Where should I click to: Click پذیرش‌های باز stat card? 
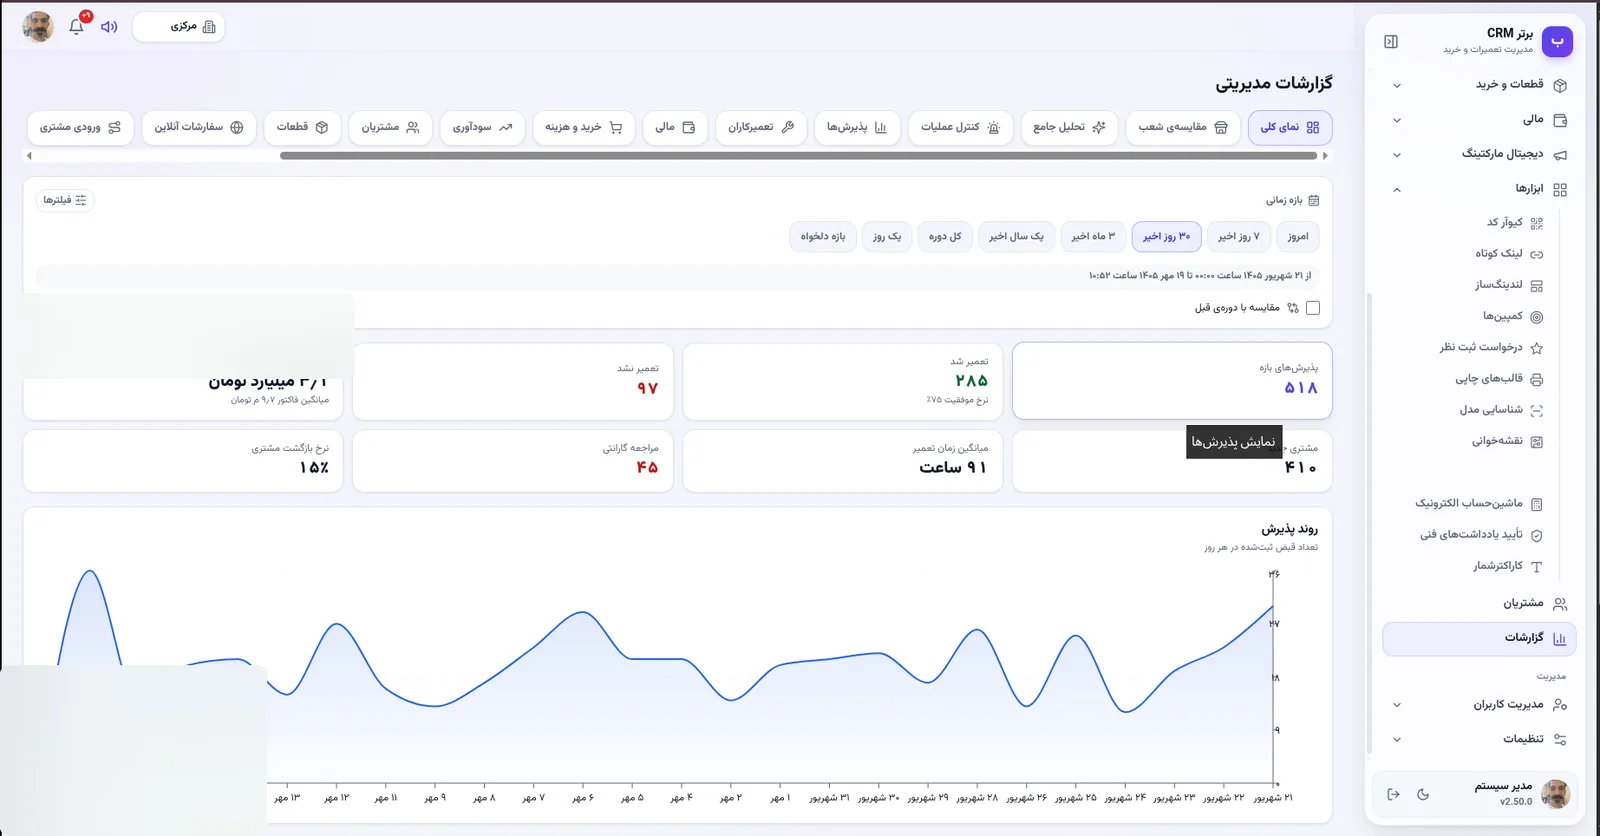click(1172, 381)
